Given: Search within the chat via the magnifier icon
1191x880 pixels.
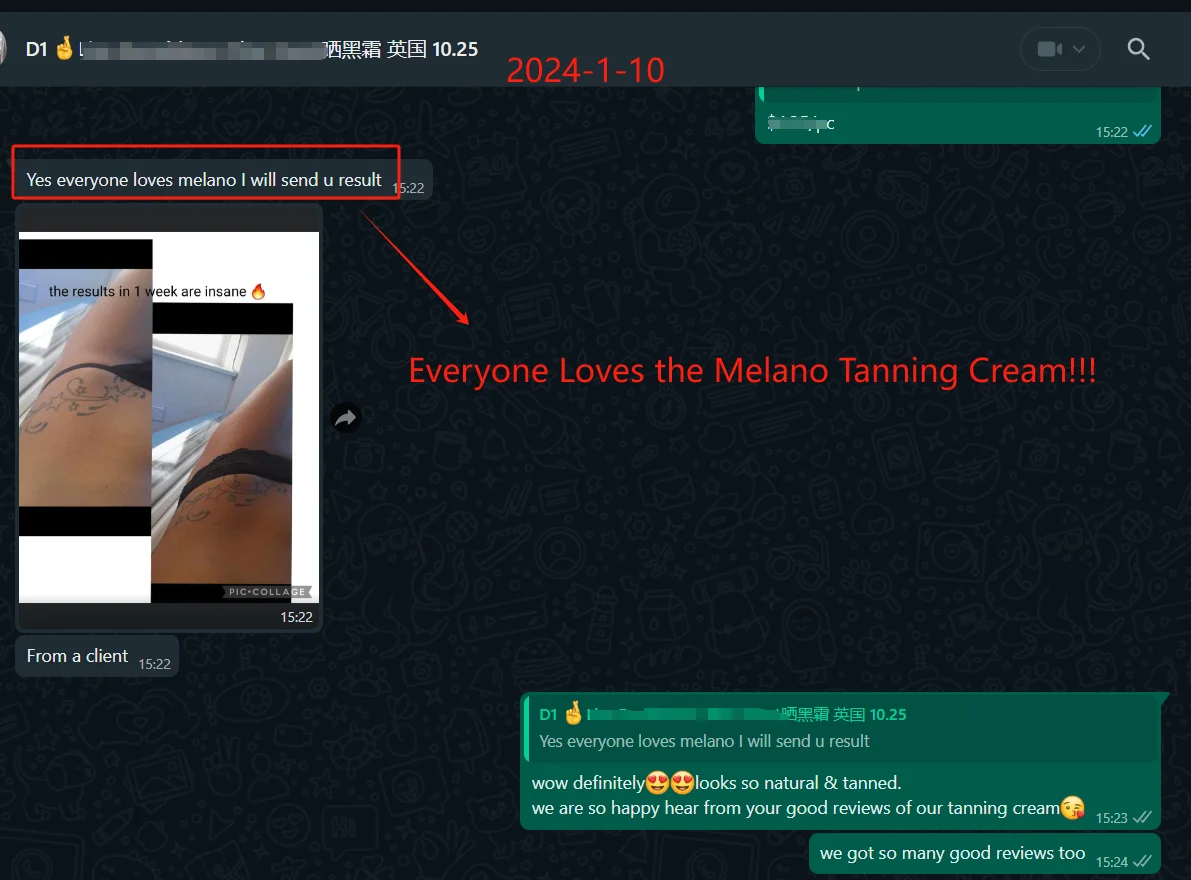Looking at the screenshot, I should pyautogui.click(x=1138, y=49).
